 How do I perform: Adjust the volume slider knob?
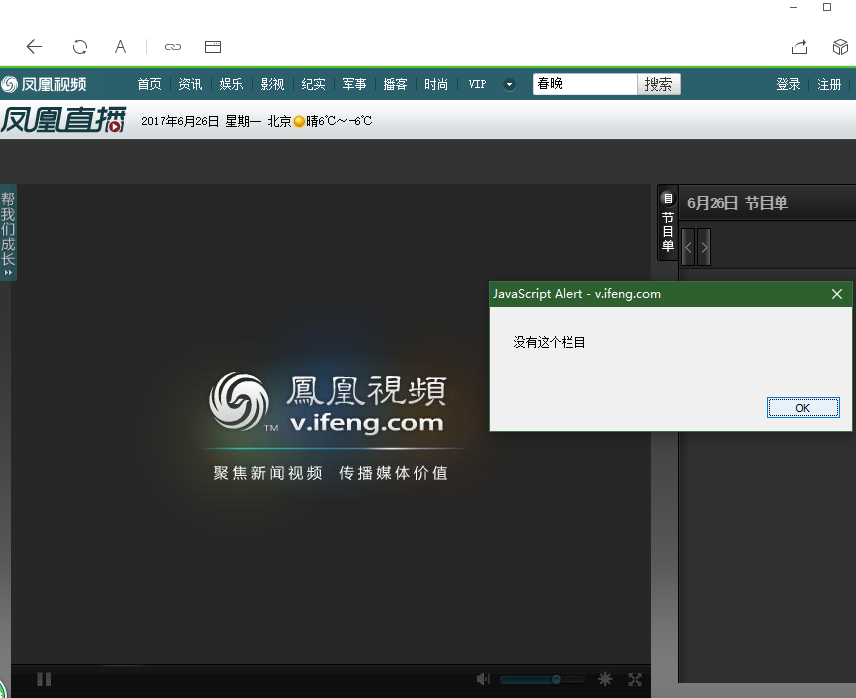pyautogui.click(x=556, y=679)
